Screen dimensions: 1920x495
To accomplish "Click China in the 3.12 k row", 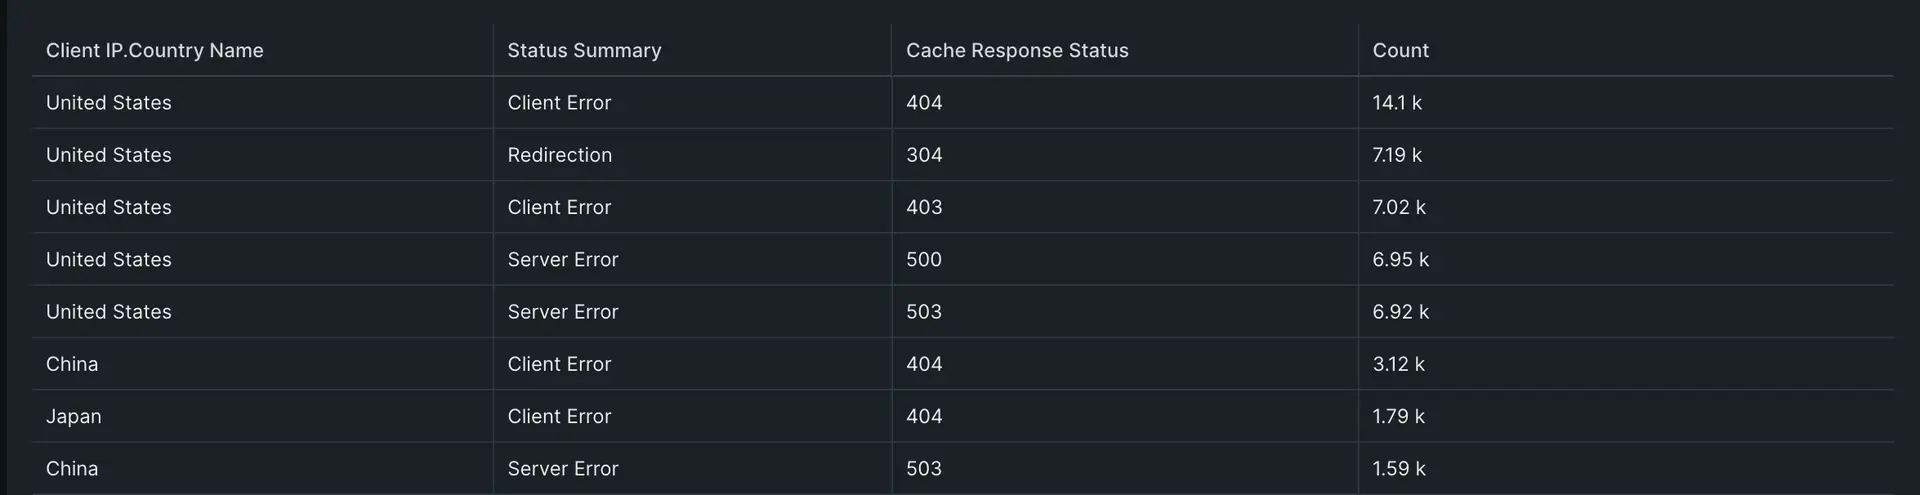I will click(x=72, y=365).
